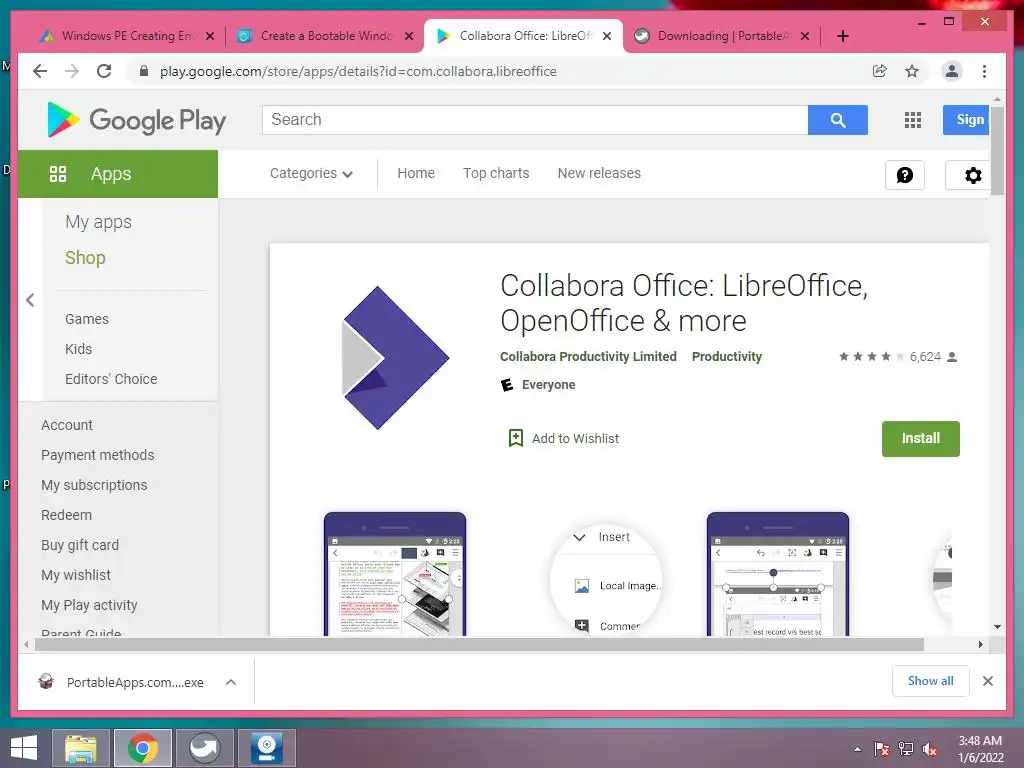
Task: Open Games category
Action: pos(87,319)
